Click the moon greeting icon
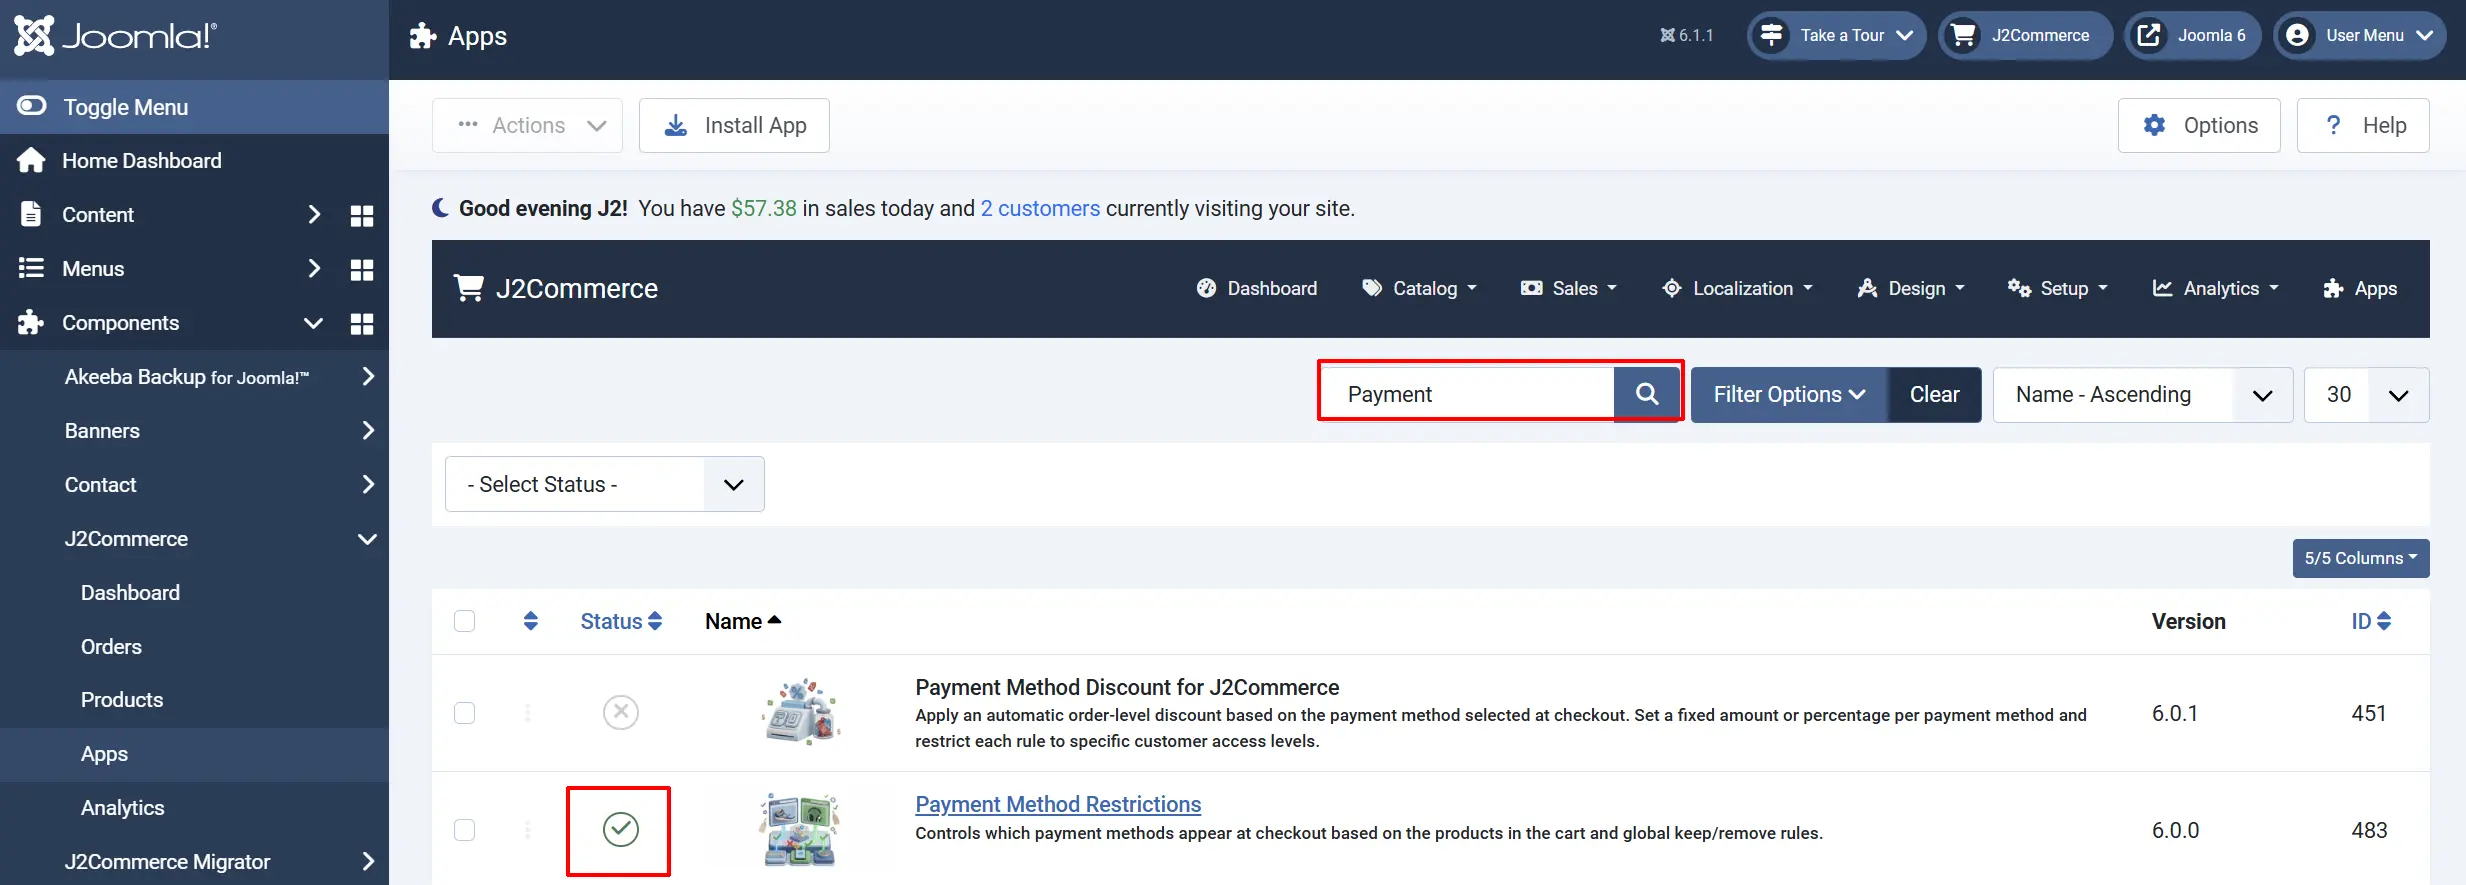The image size is (2466, 885). point(440,207)
